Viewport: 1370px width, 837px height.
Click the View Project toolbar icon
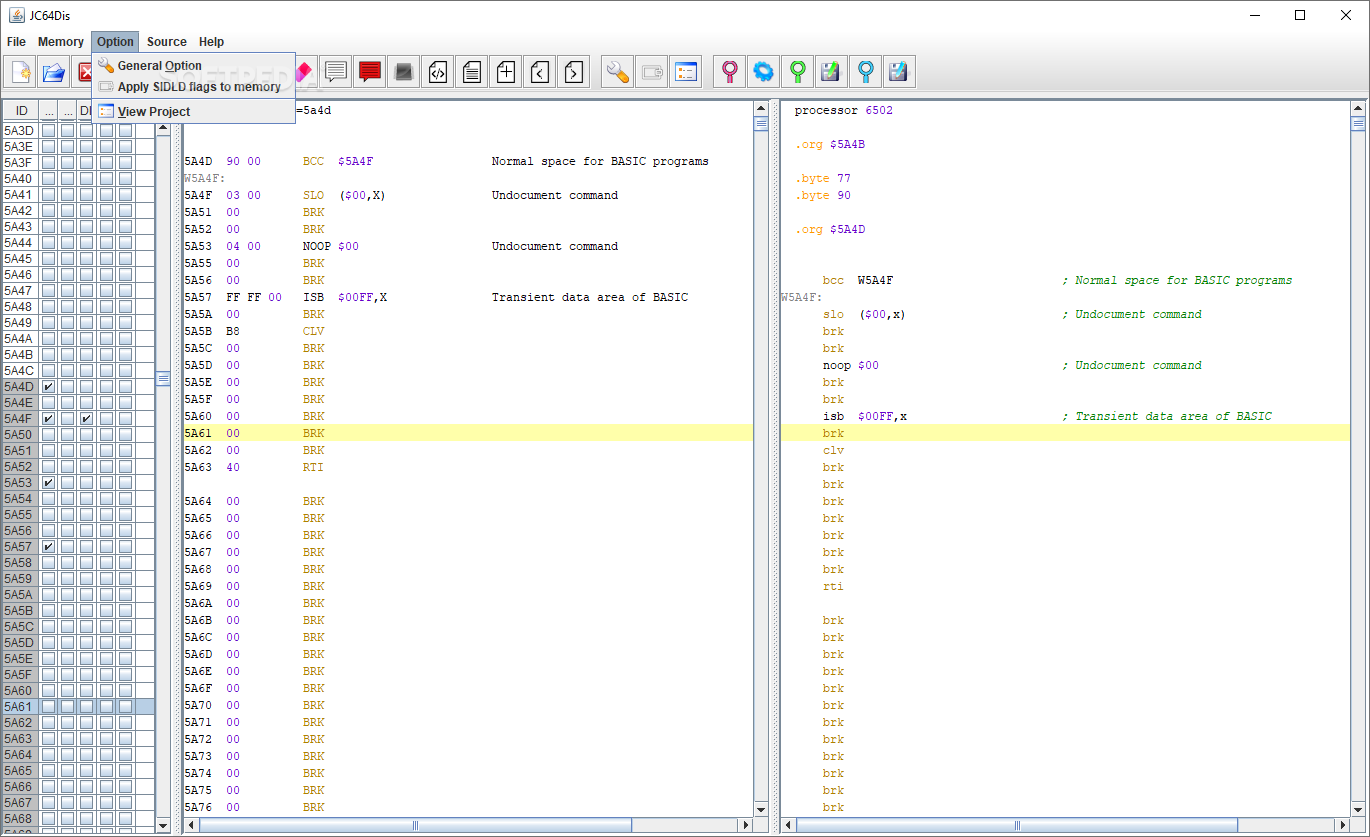[685, 72]
